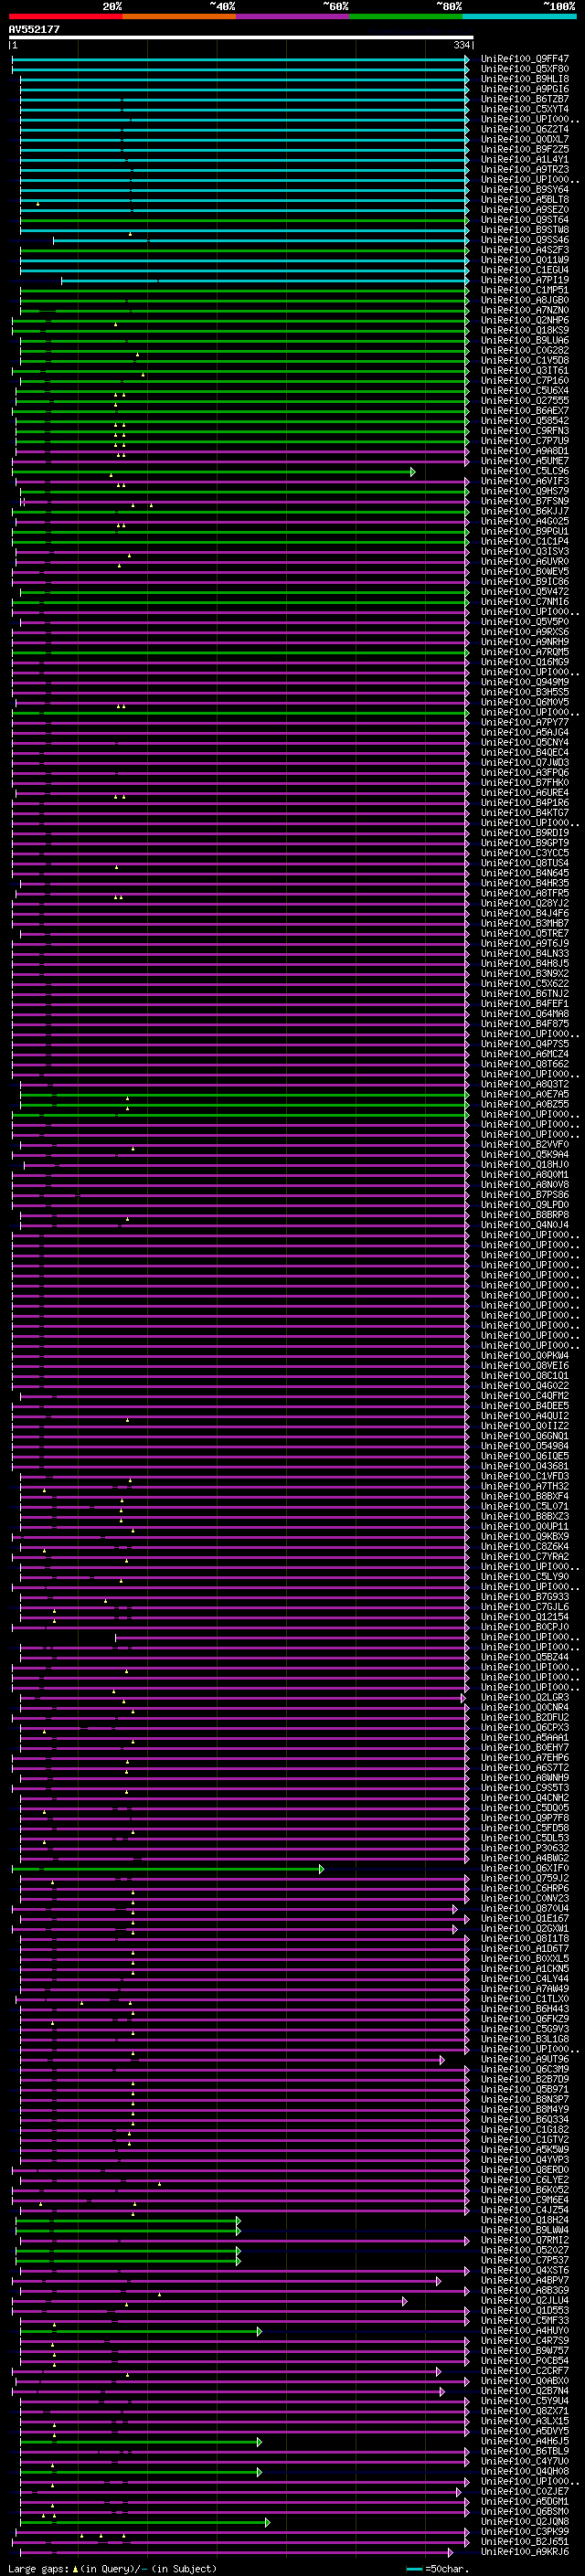Choose the UniRef100_Q18KS9 entry
The width and height of the screenshot is (585, 2576).
525,330
